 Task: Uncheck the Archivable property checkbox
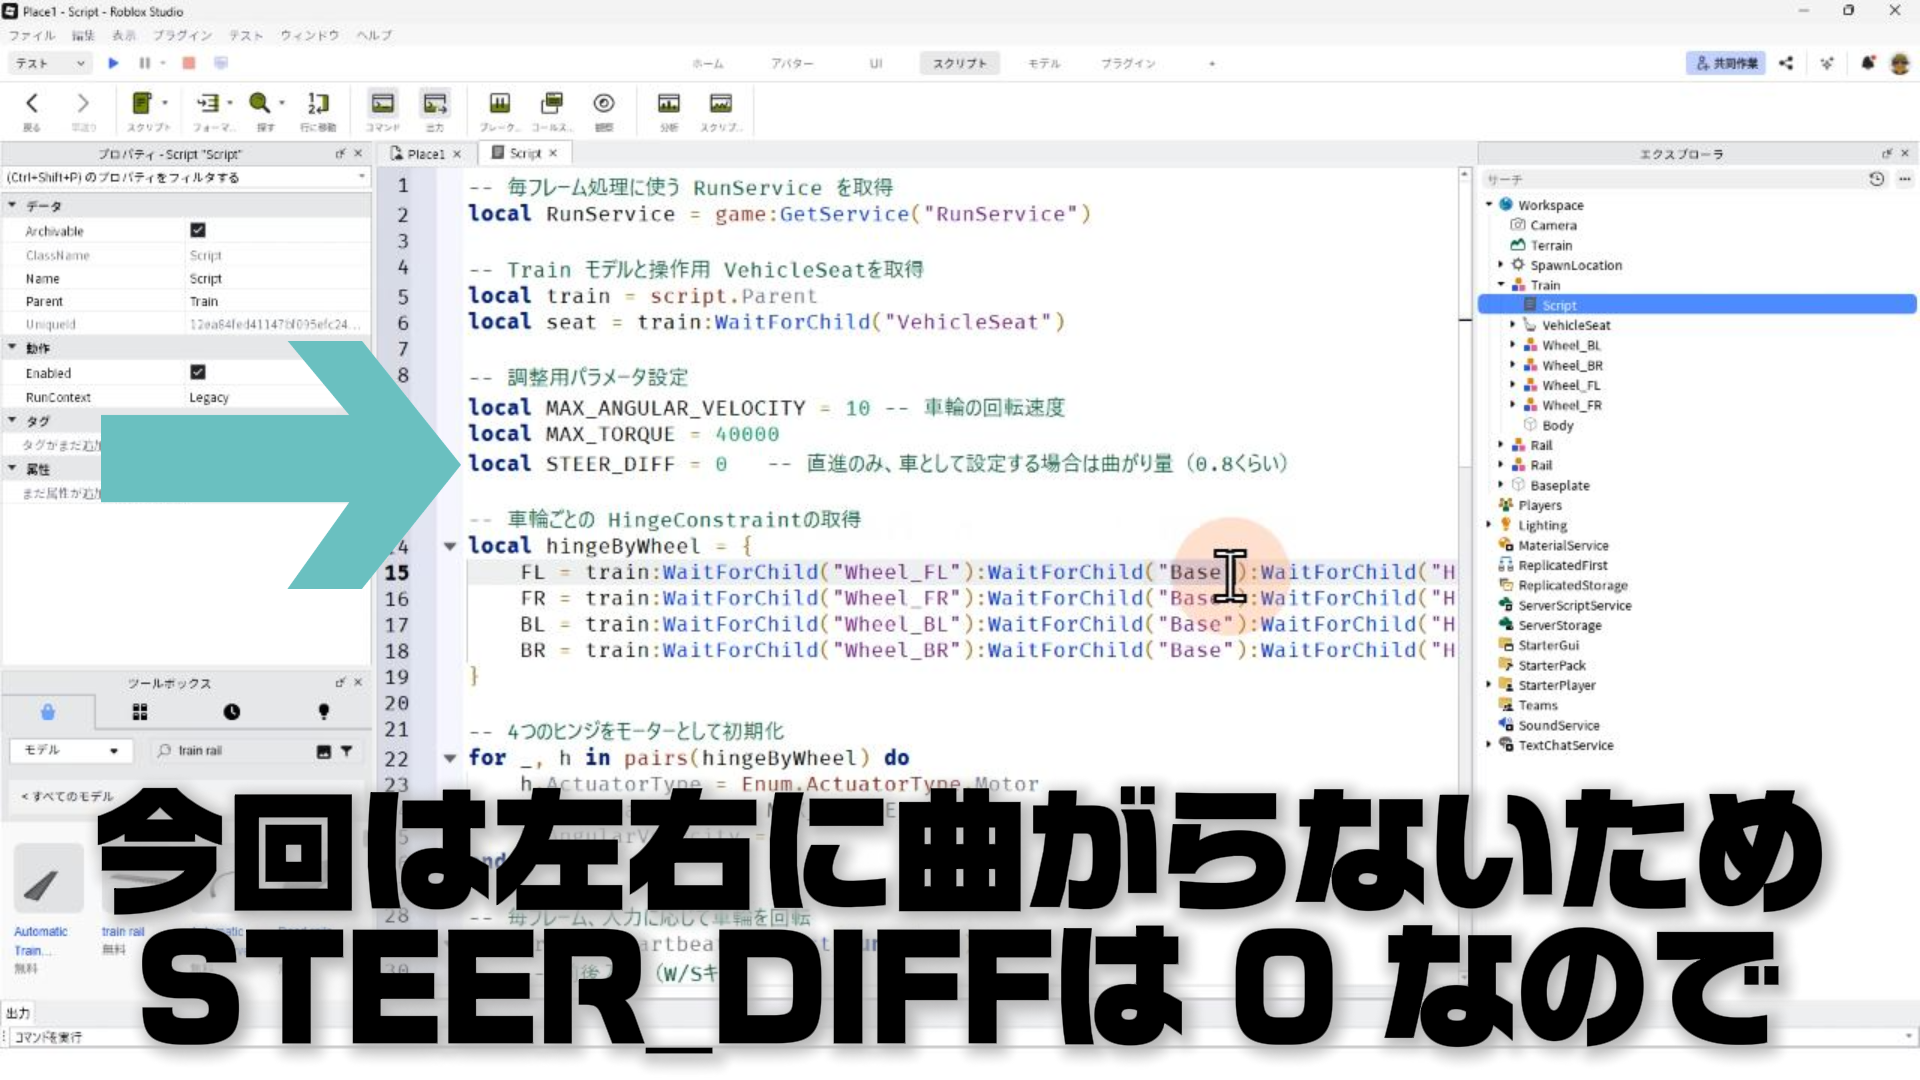[x=198, y=230]
